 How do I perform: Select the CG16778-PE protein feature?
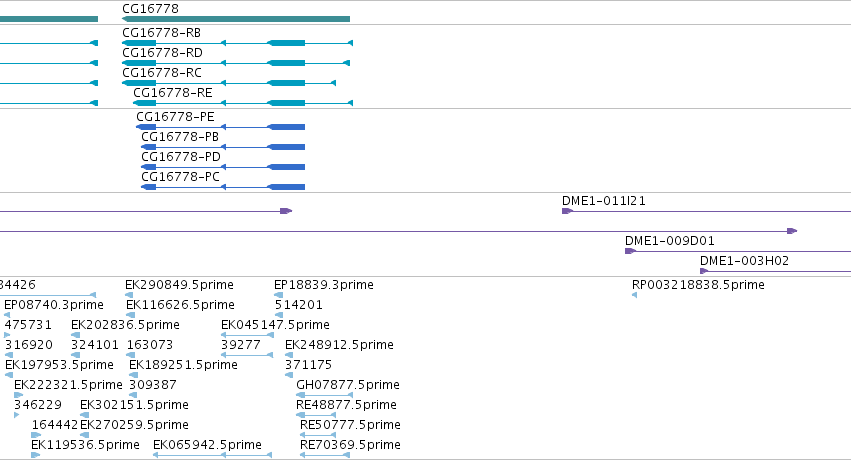(x=220, y=127)
